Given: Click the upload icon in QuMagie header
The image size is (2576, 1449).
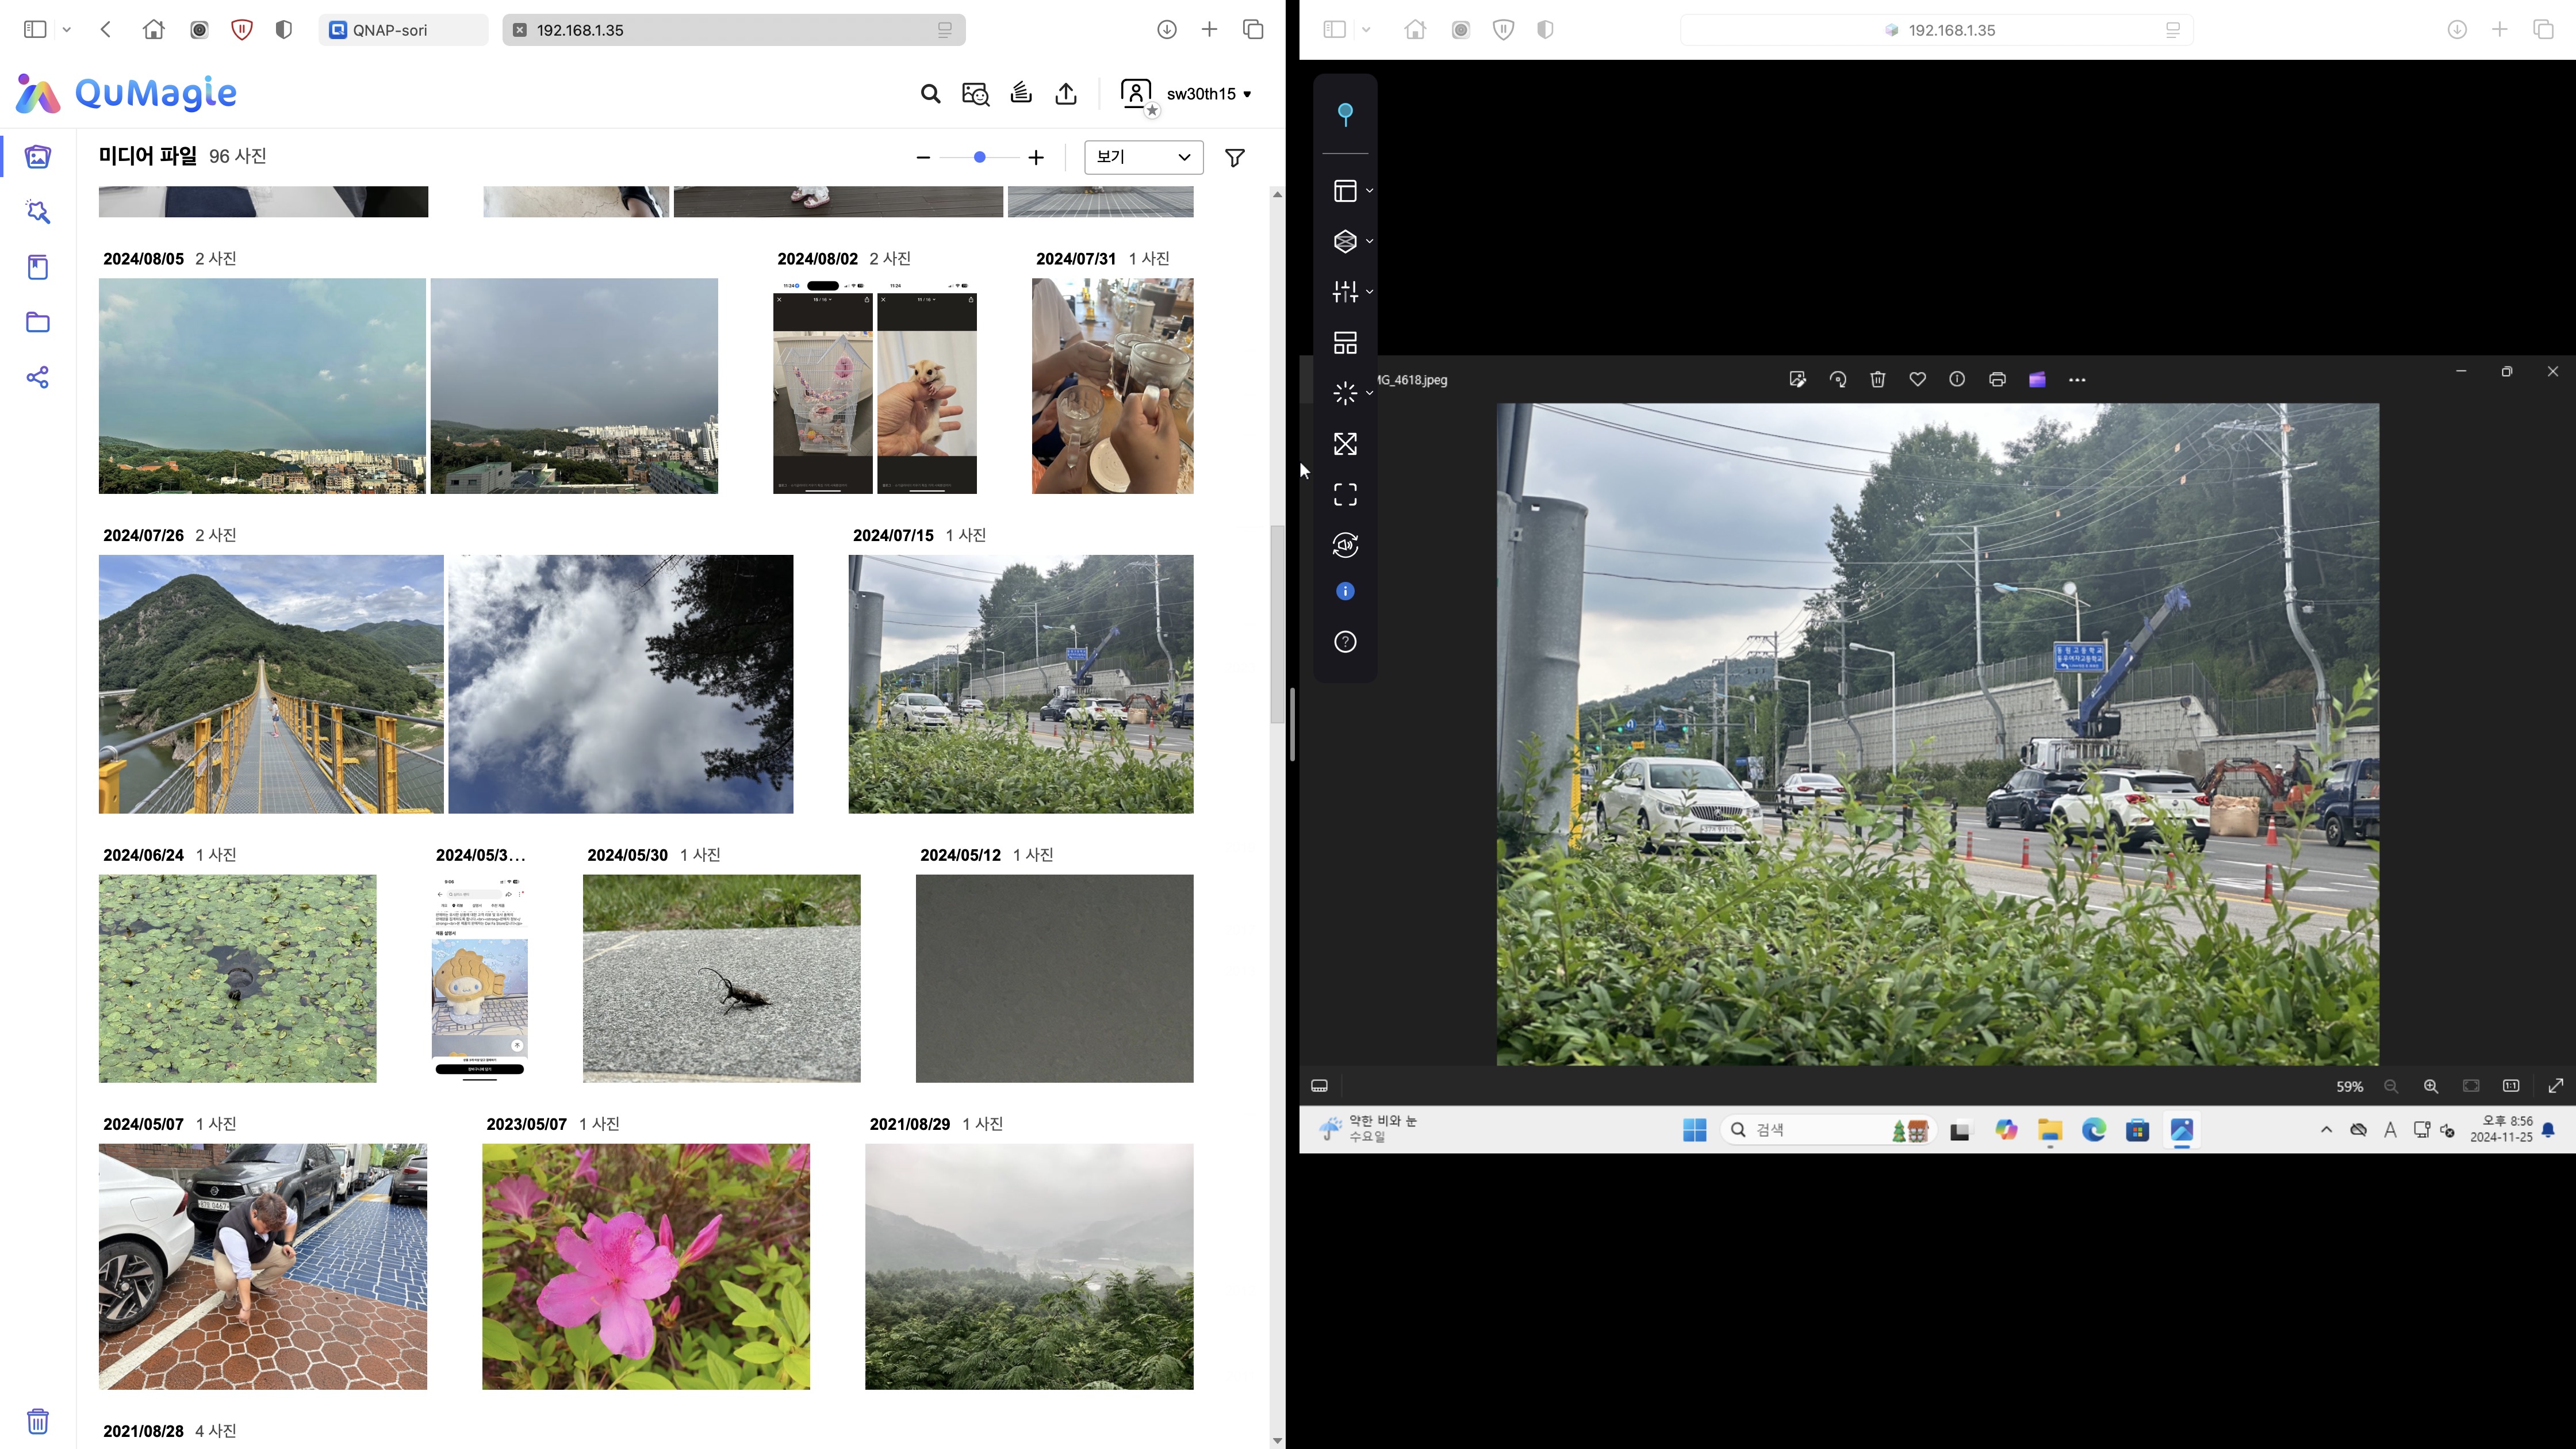Looking at the screenshot, I should [1066, 94].
